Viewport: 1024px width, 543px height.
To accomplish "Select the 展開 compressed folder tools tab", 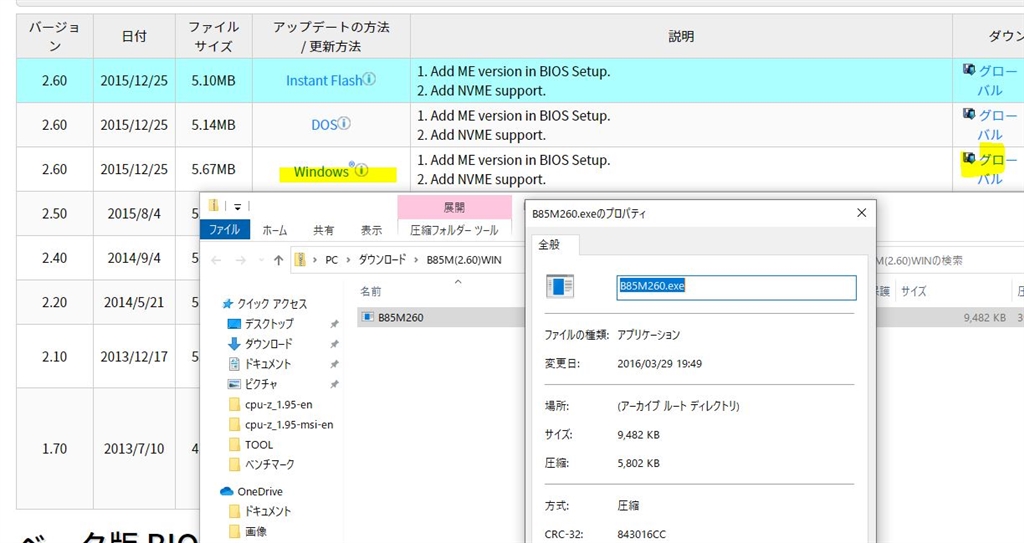I will click(454, 208).
